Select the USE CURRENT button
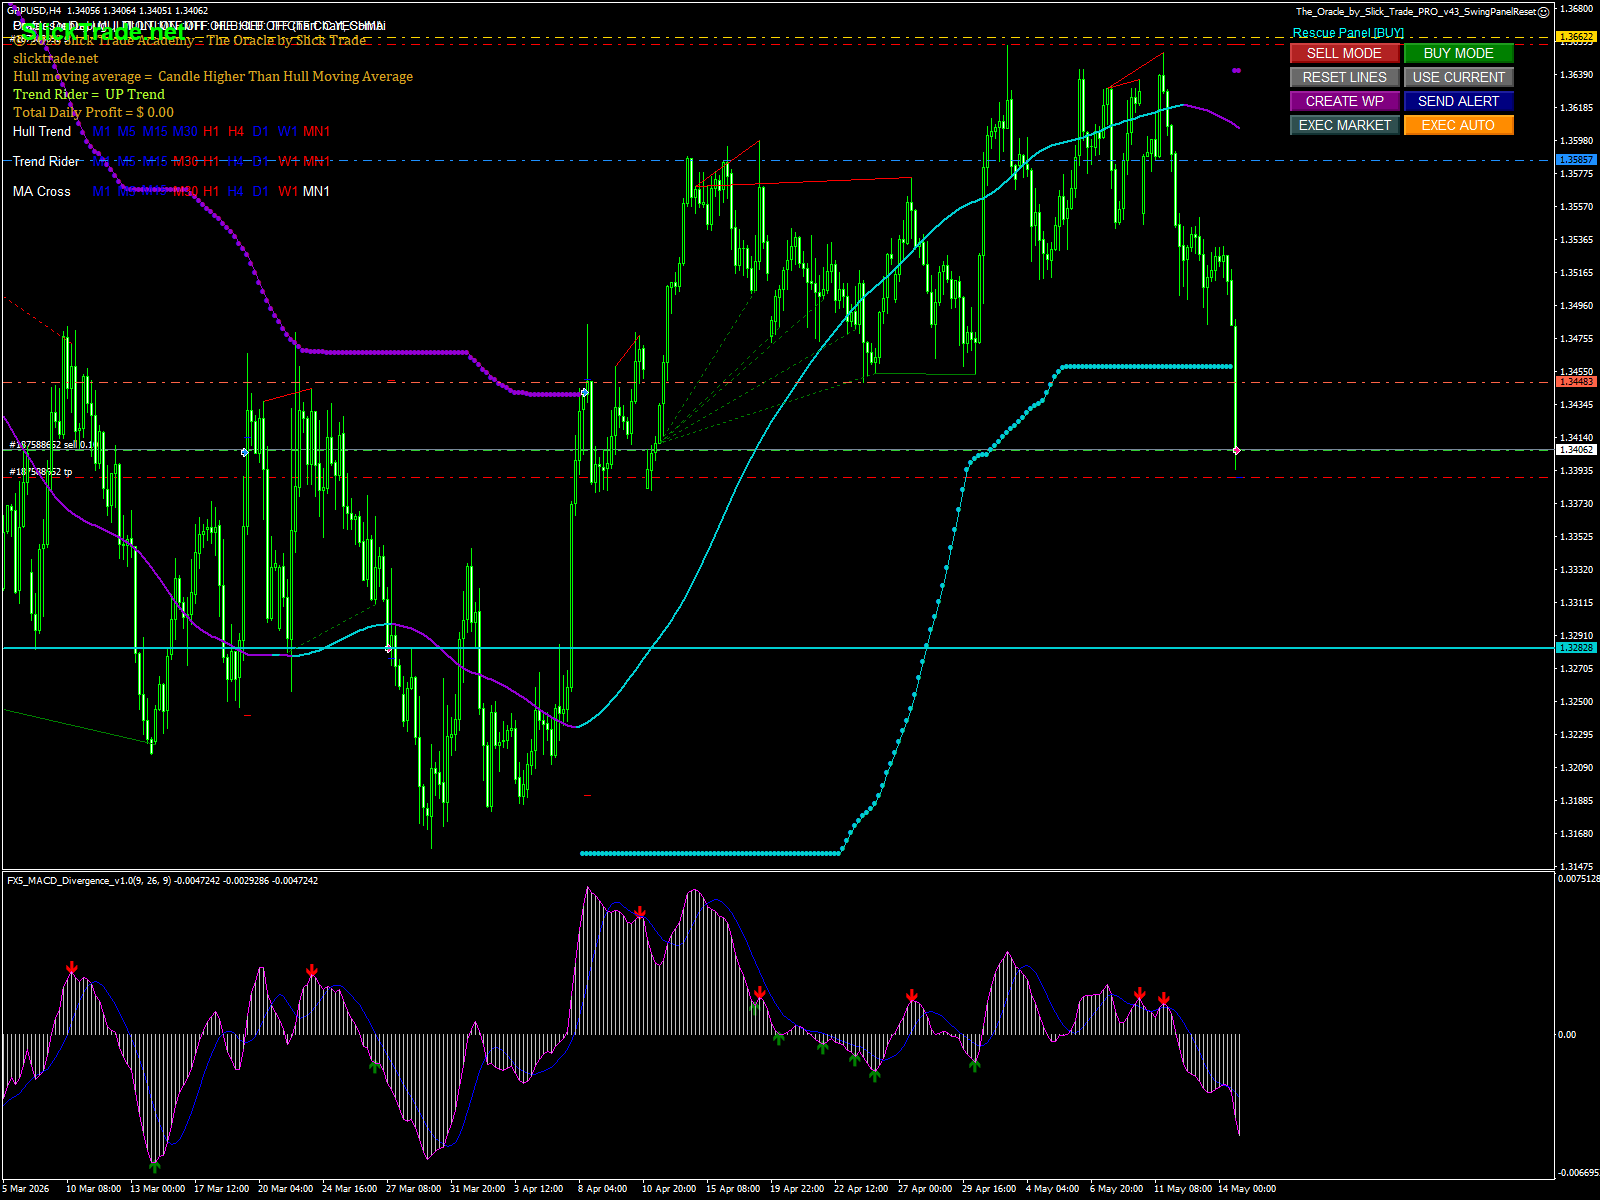Image resolution: width=1600 pixels, height=1200 pixels. 1458,77
